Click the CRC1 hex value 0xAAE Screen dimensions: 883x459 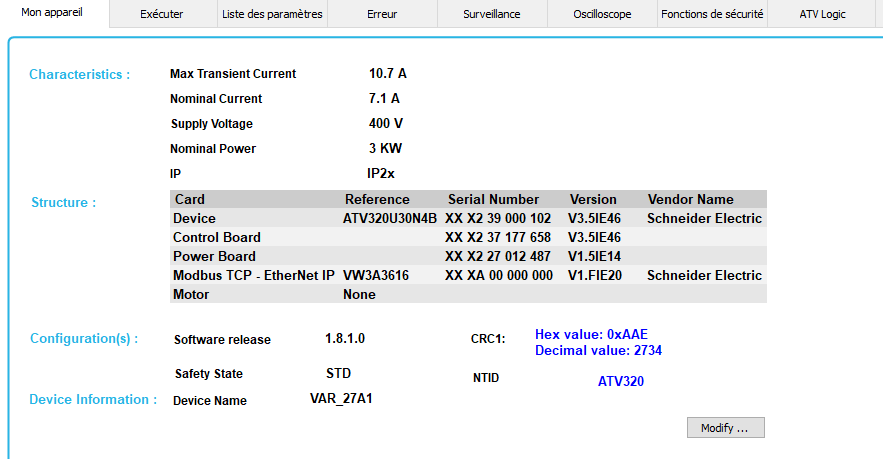[x=598, y=334]
